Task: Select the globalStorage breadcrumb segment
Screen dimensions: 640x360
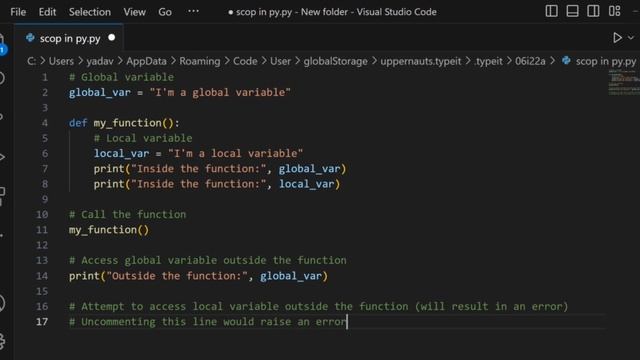Action: pyautogui.click(x=335, y=61)
